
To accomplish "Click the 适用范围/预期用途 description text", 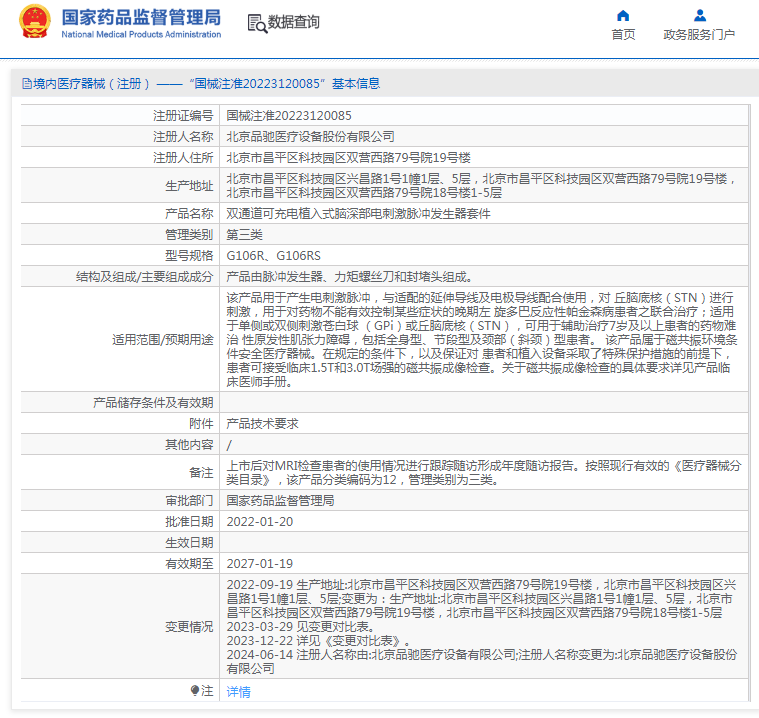I will coord(482,339).
